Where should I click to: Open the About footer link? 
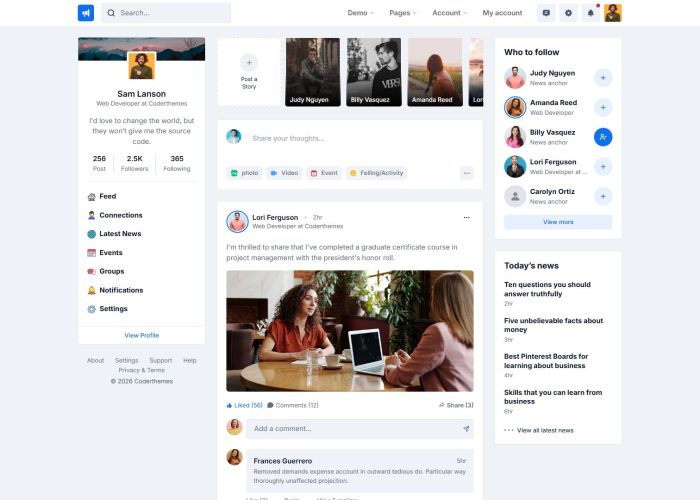click(96, 360)
